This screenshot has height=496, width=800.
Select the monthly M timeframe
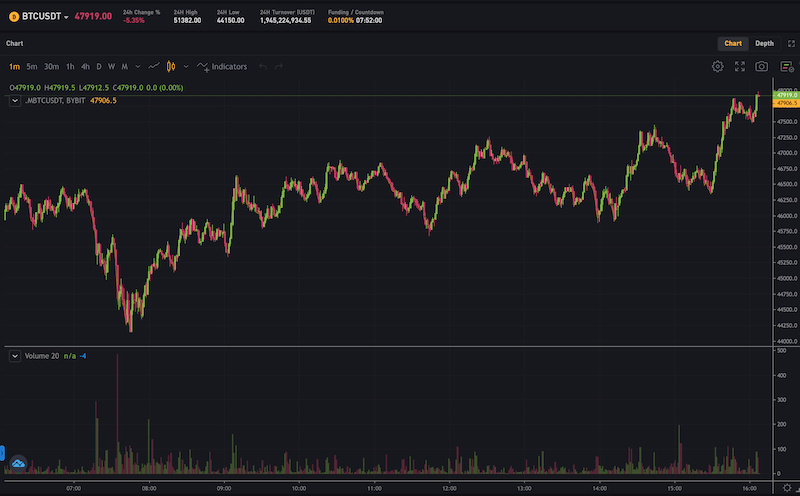pyautogui.click(x=124, y=66)
